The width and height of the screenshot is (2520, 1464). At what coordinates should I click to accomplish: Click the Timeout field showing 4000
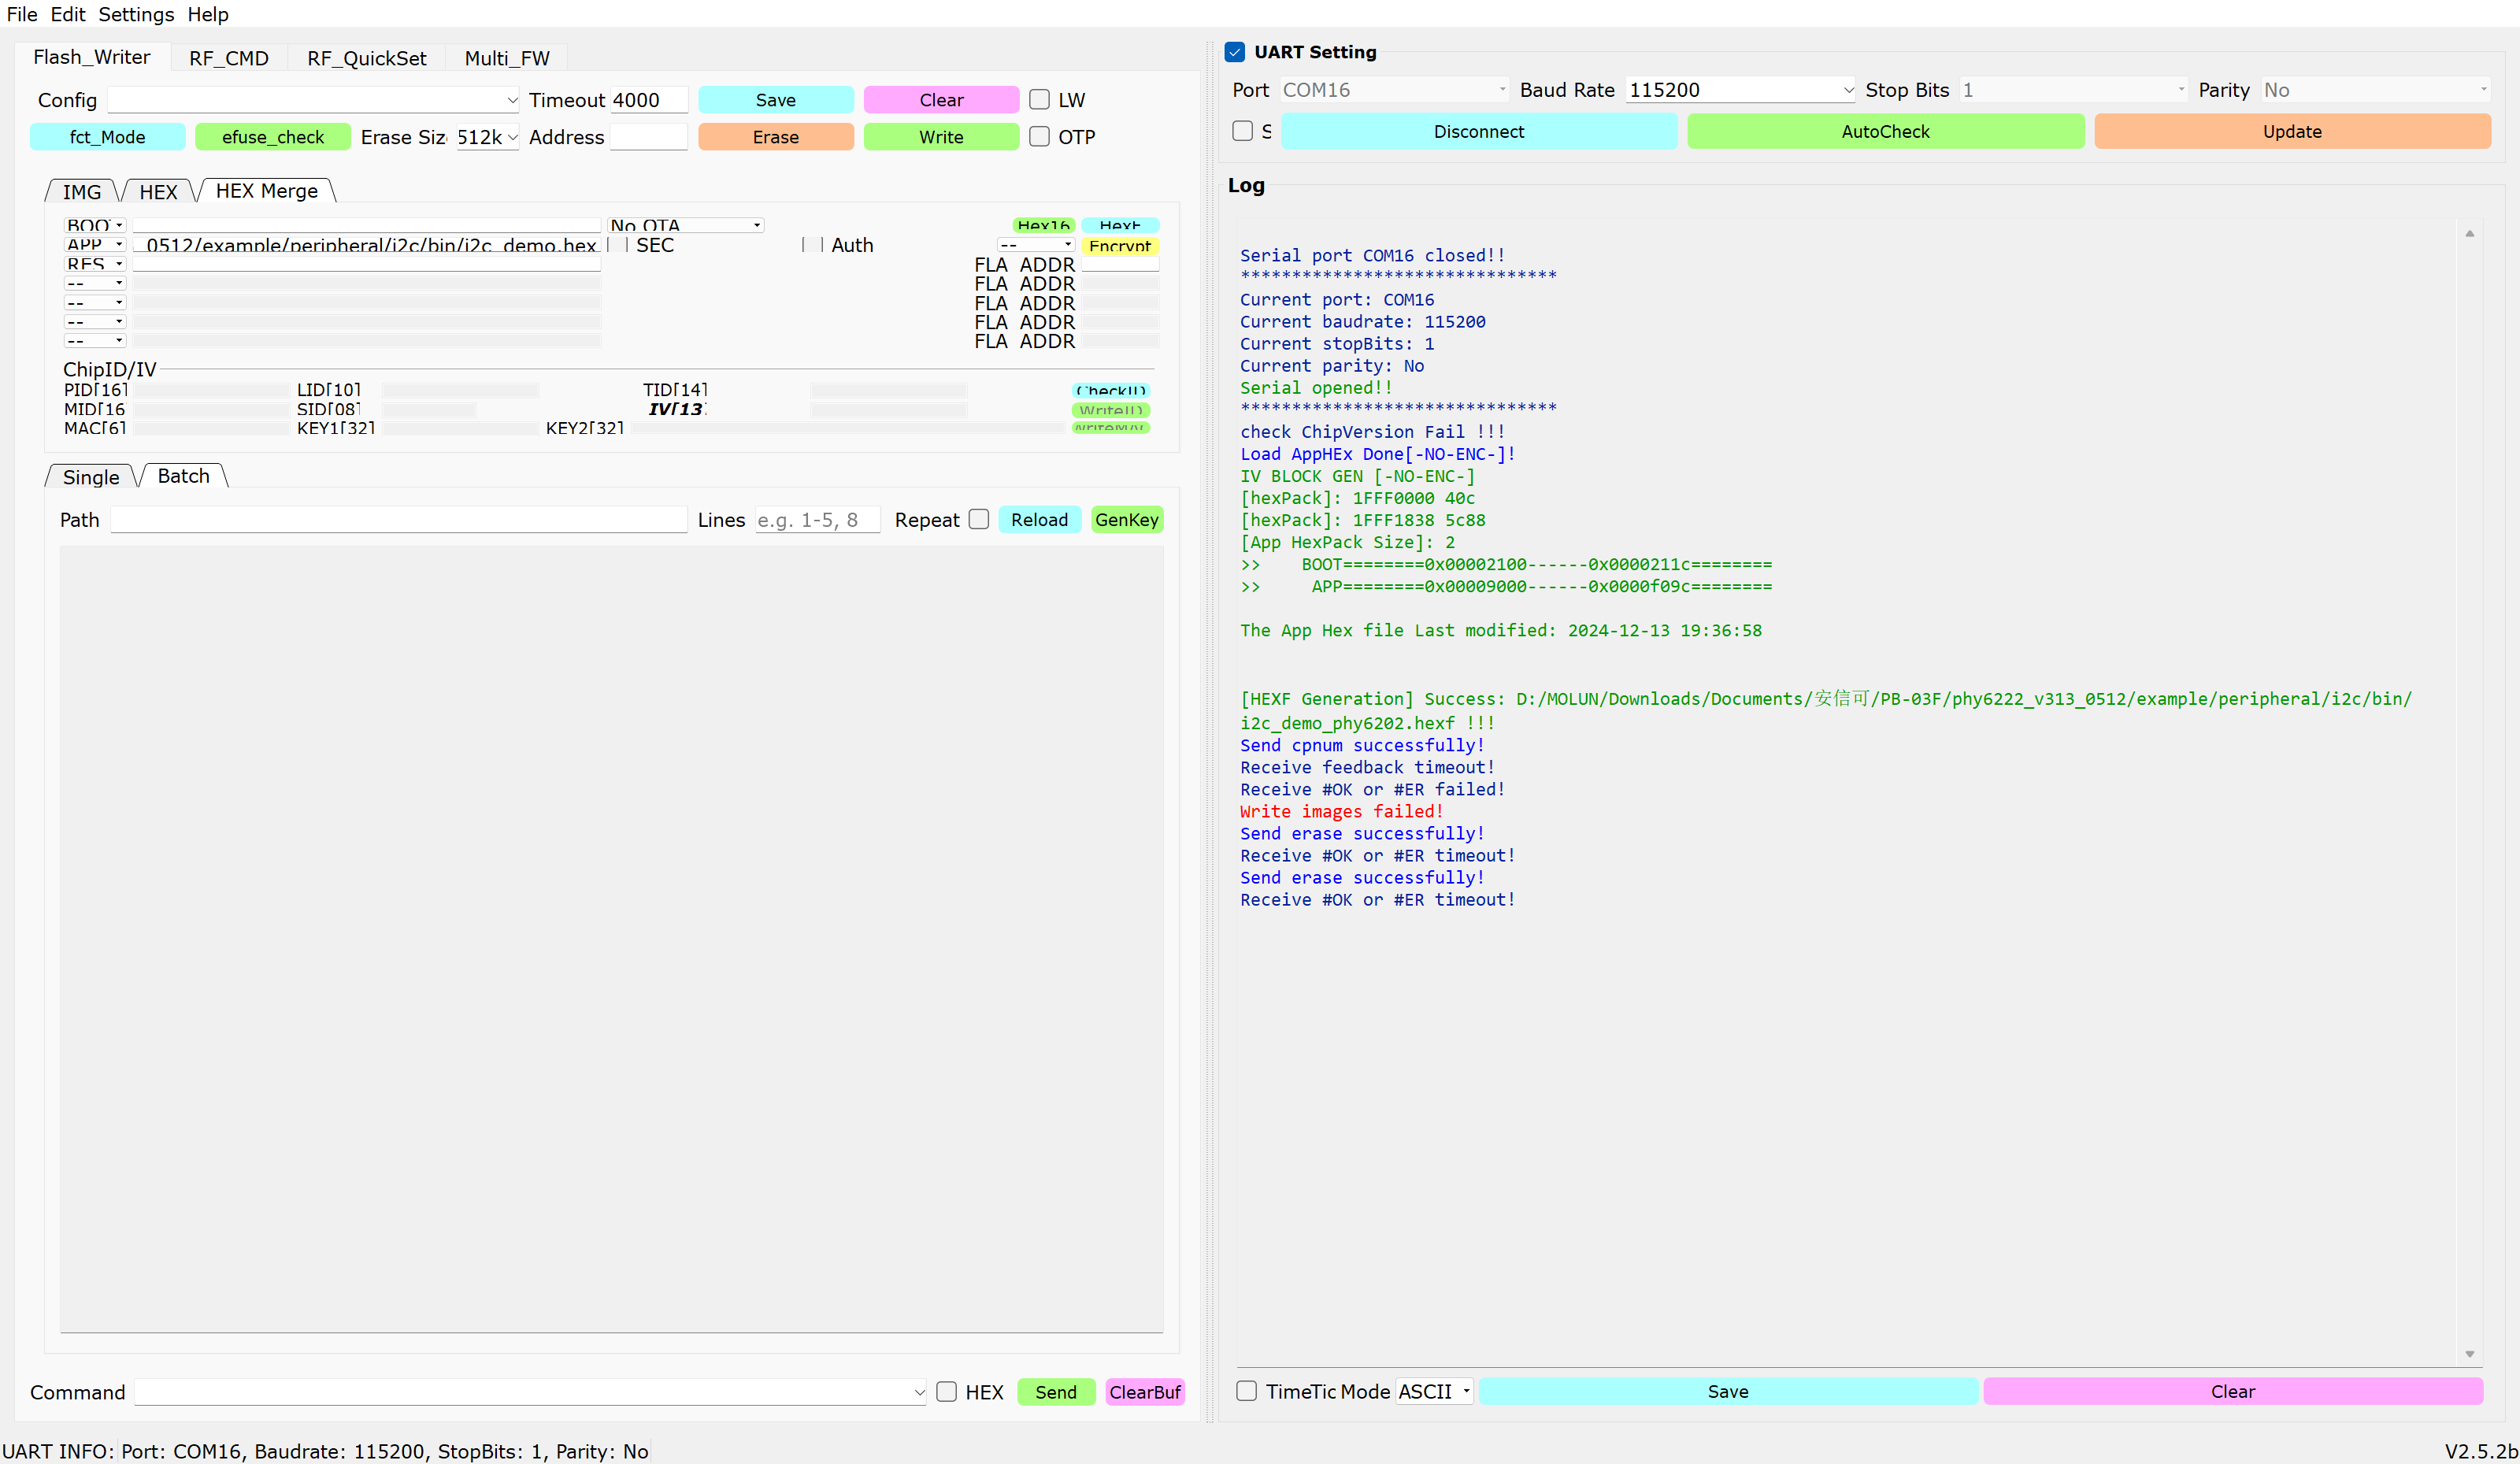[x=649, y=100]
